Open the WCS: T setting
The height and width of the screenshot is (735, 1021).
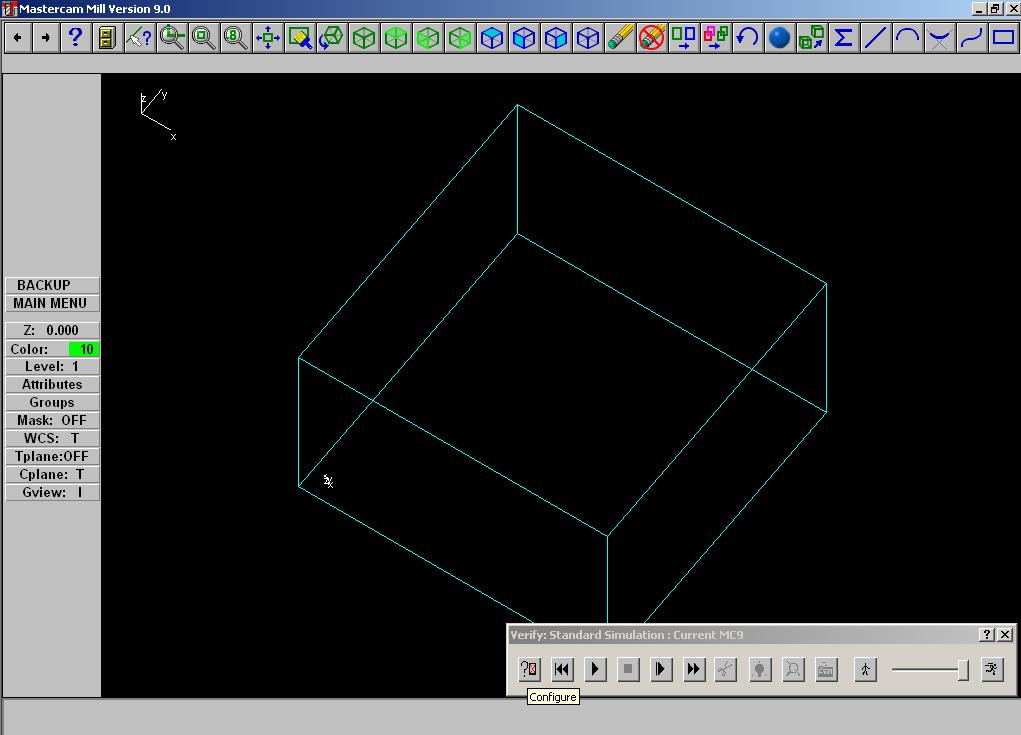click(x=52, y=438)
